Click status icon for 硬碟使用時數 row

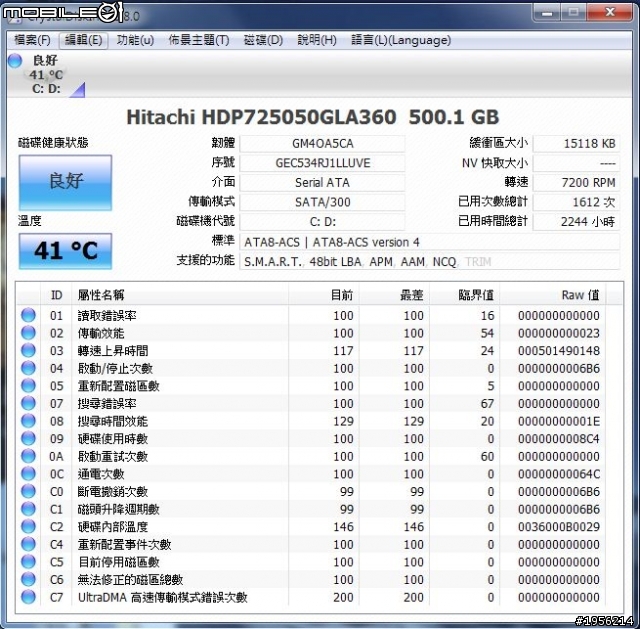pyautogui.click(x=28, y=438)
